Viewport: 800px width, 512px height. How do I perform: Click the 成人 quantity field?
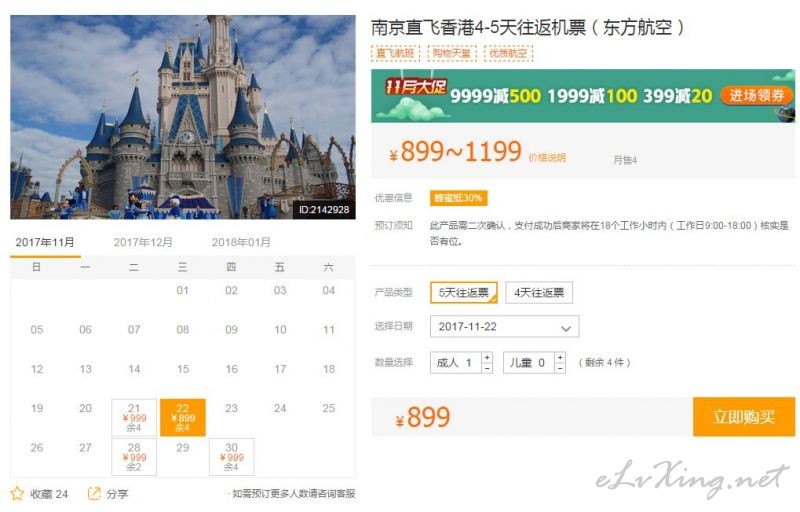click(456, 363)
